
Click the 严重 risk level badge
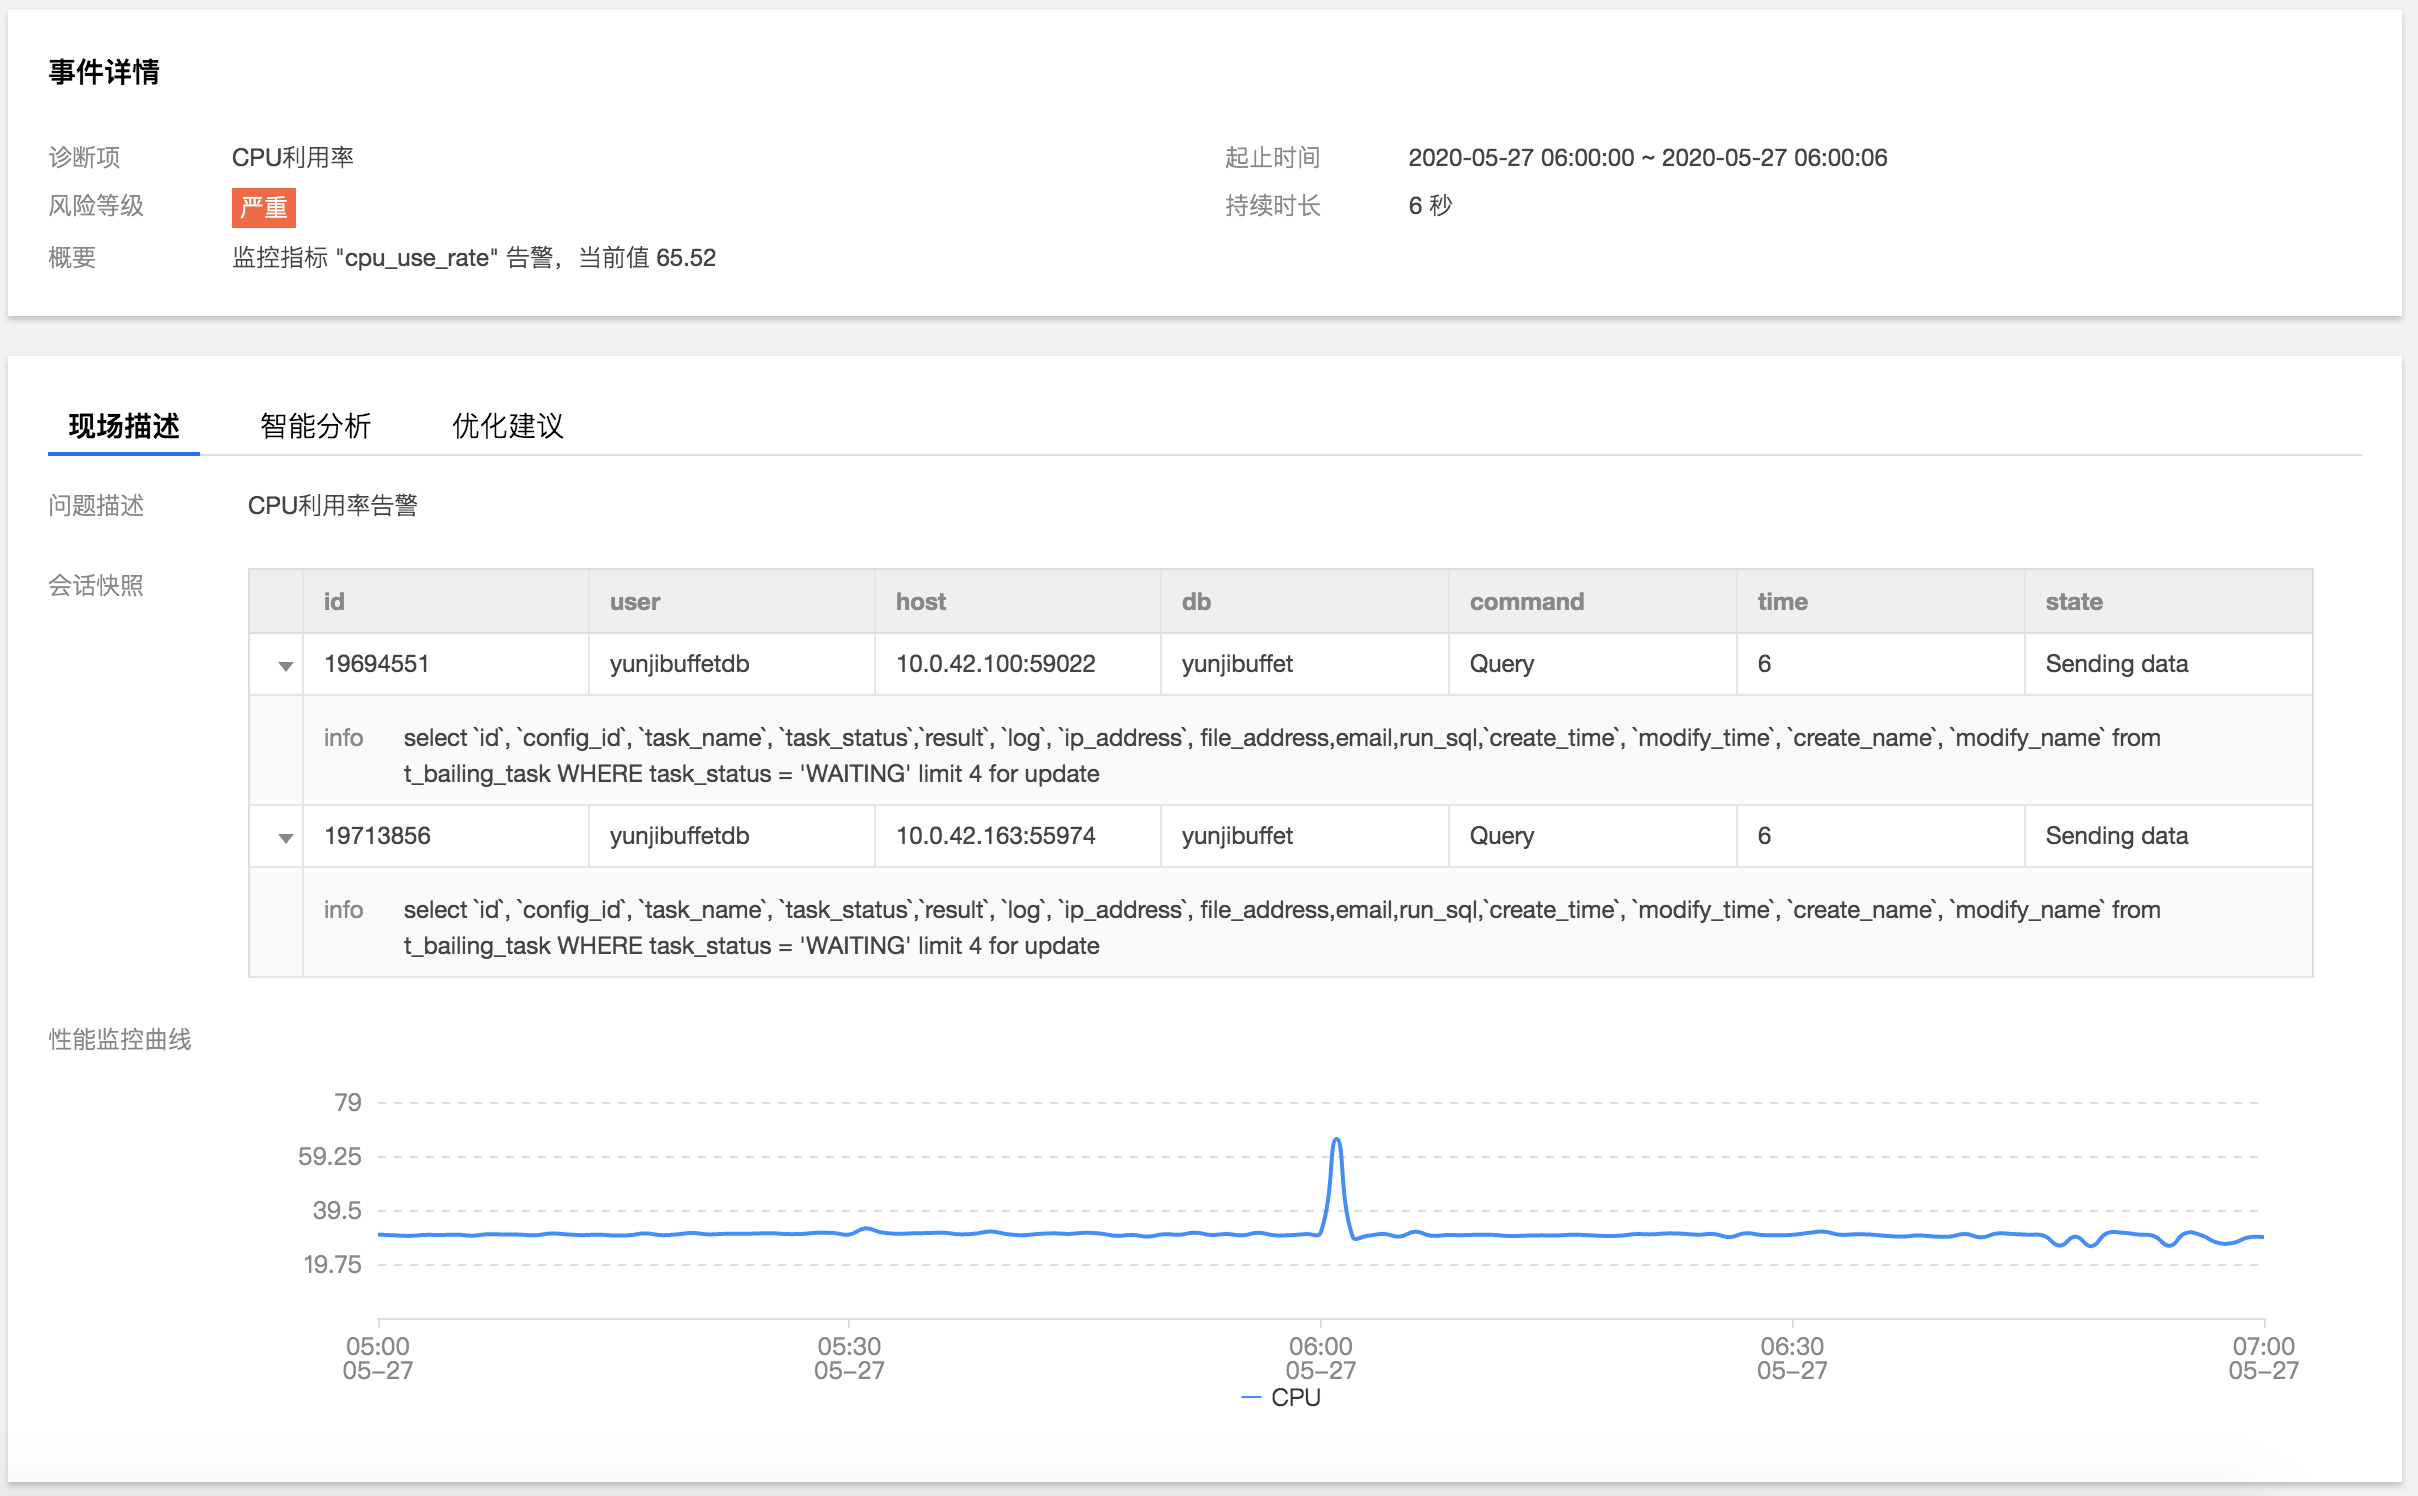tap(263, 207)
